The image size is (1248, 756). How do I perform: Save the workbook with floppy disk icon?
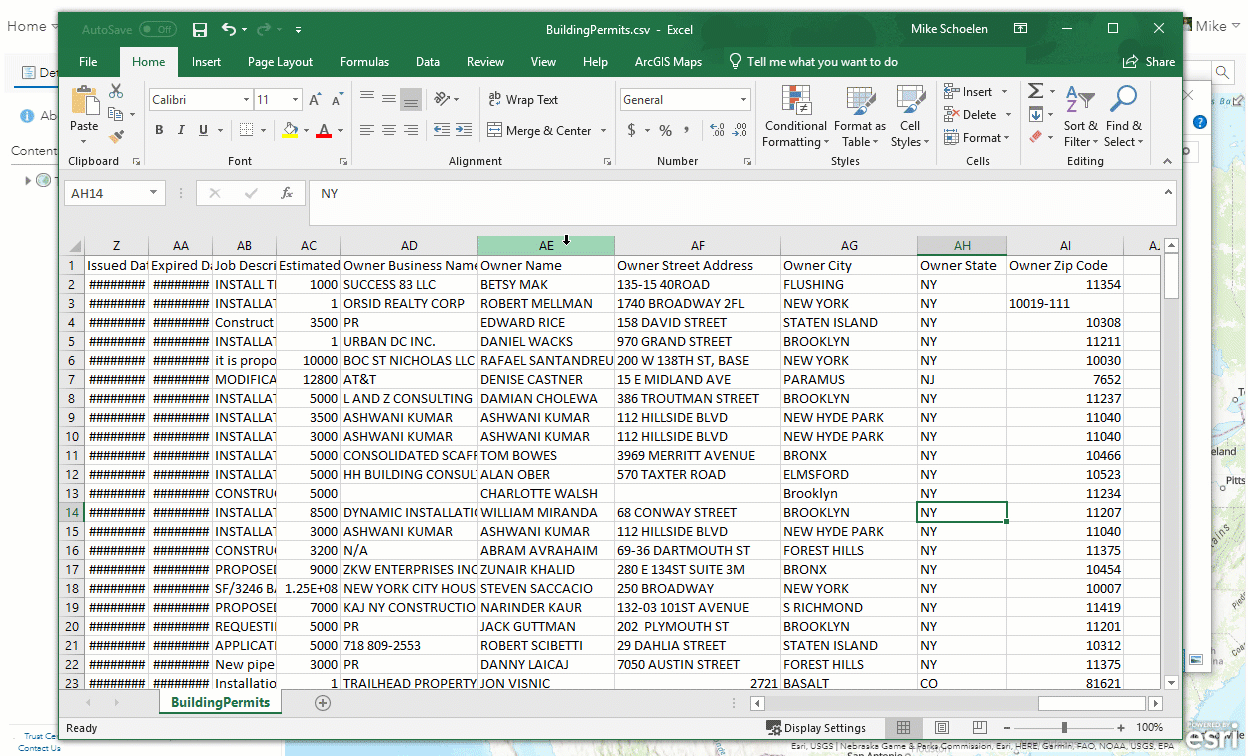click(200, 30)
